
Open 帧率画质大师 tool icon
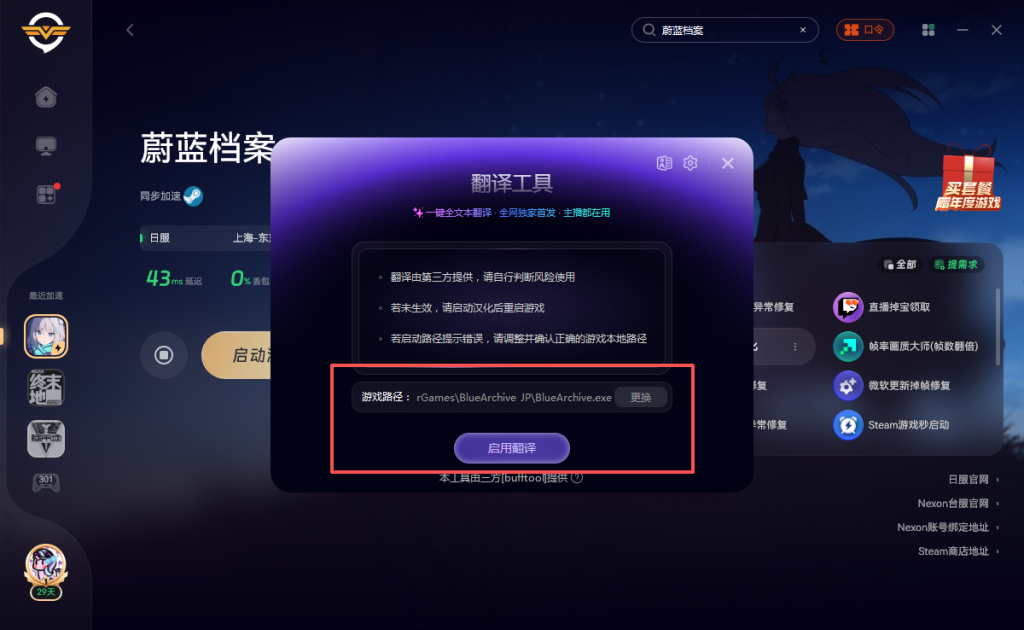pyautogui.click(x=848, y=346)
